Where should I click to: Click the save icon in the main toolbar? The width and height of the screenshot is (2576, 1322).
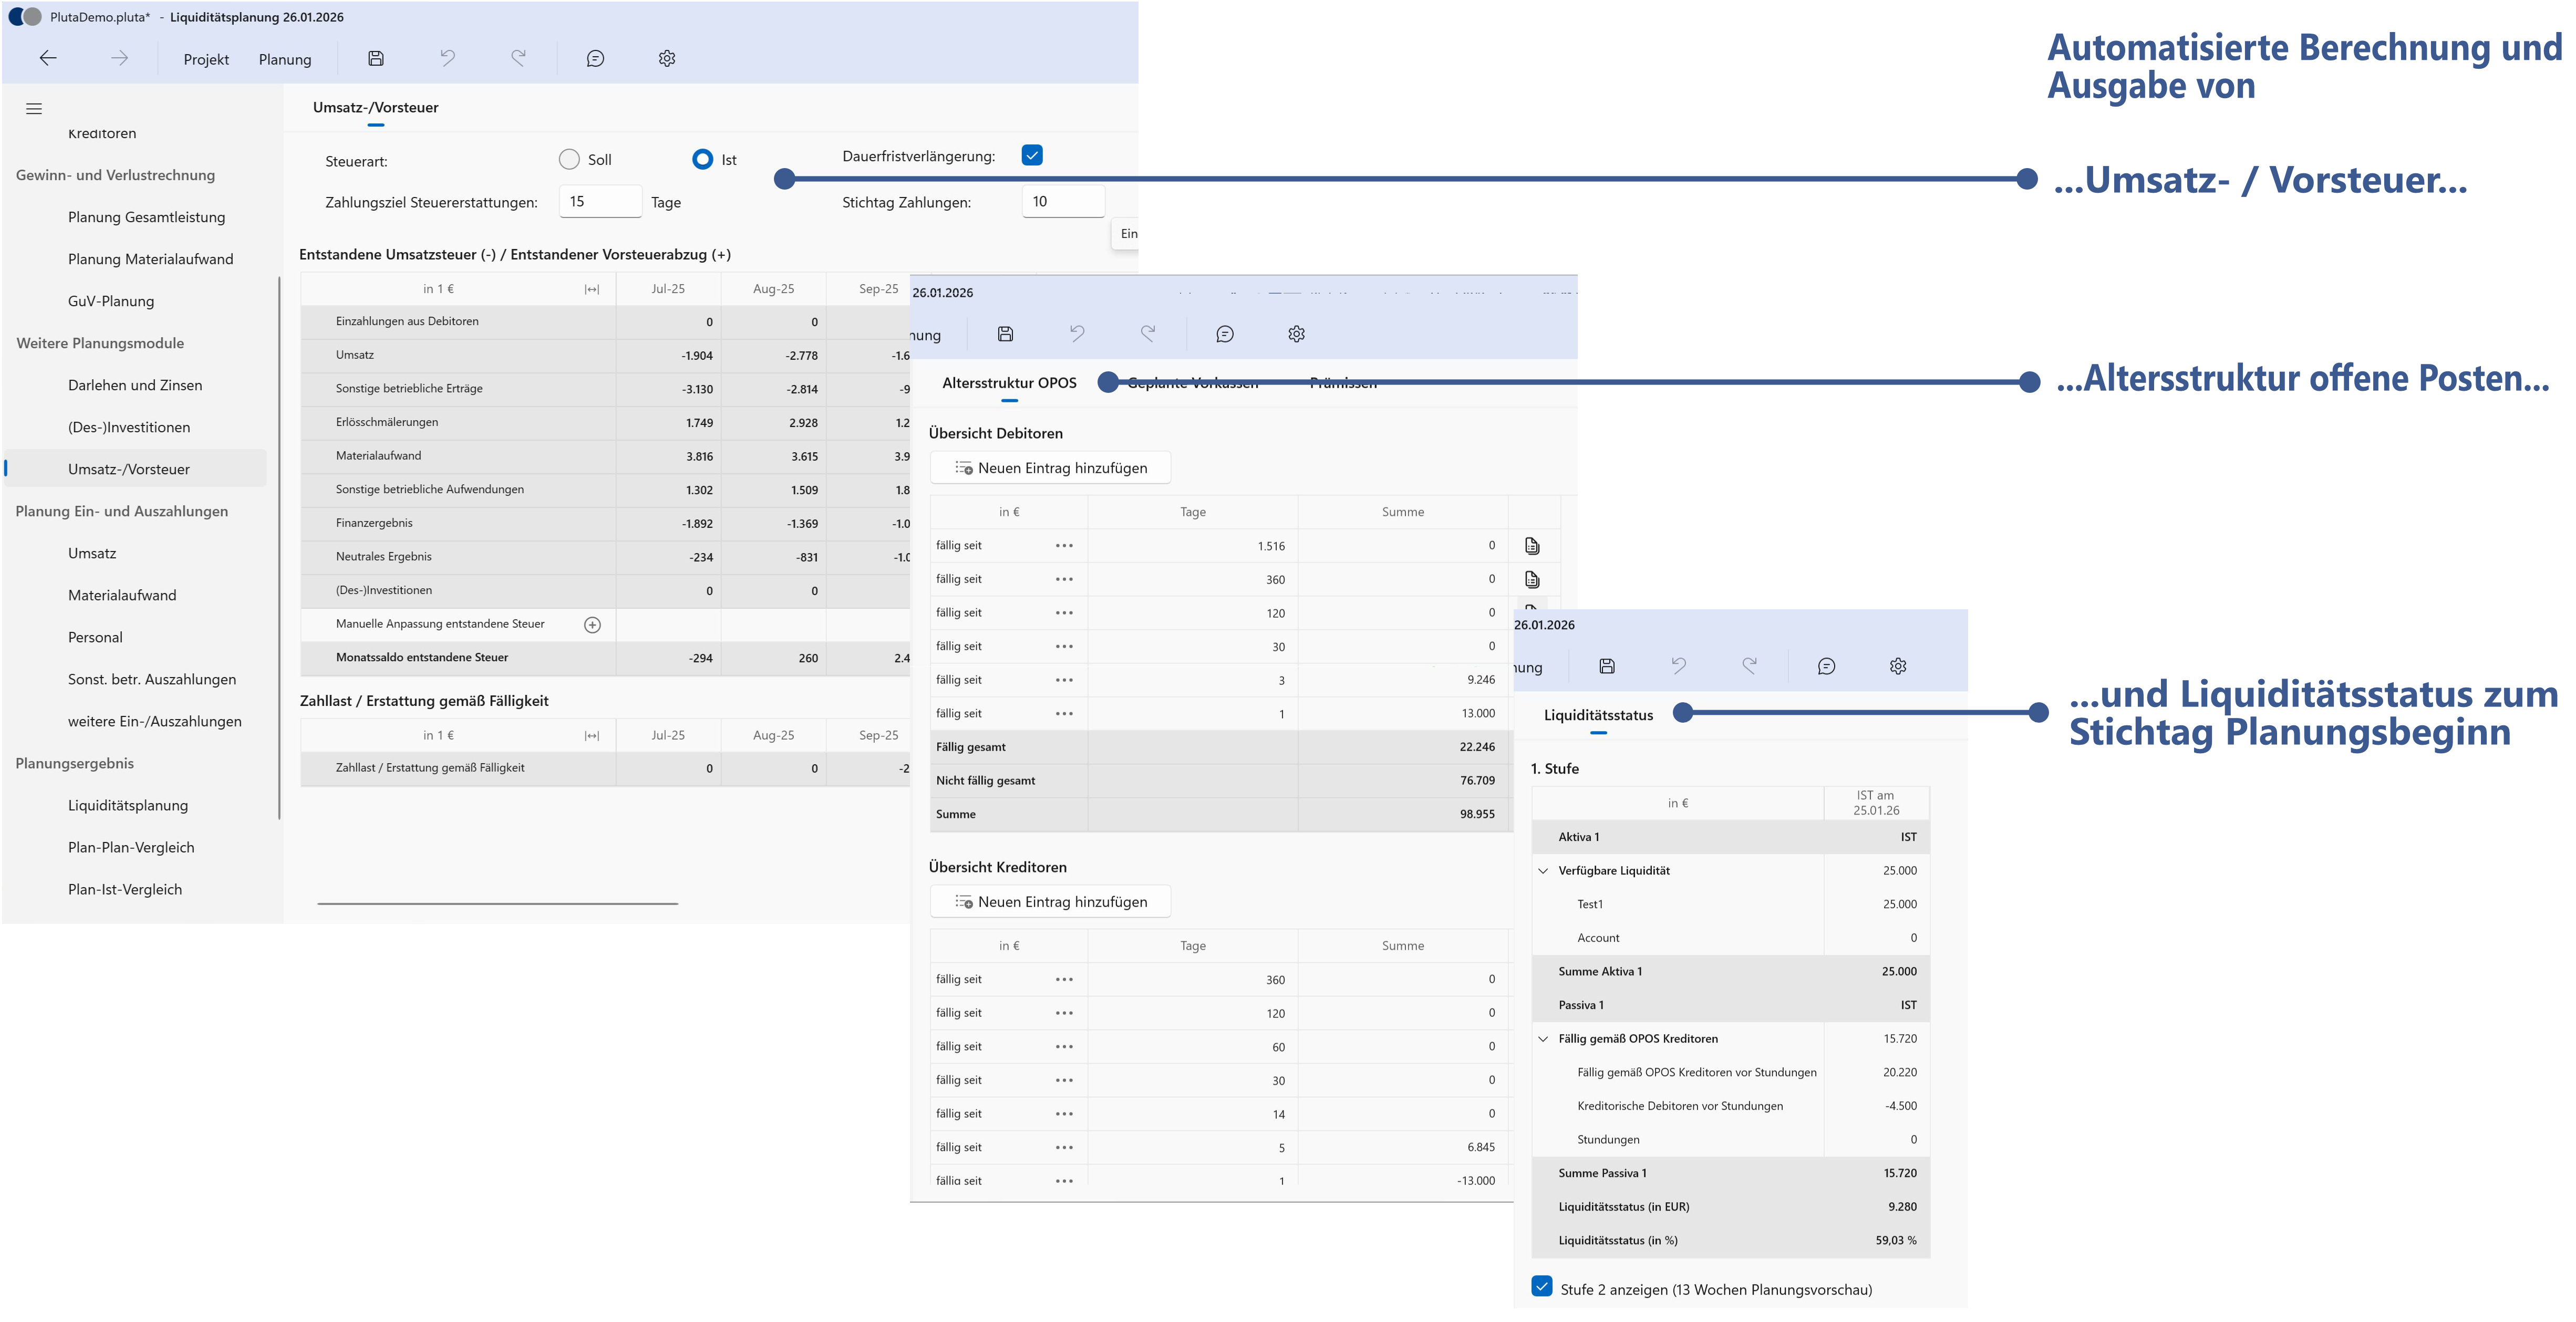376,58
